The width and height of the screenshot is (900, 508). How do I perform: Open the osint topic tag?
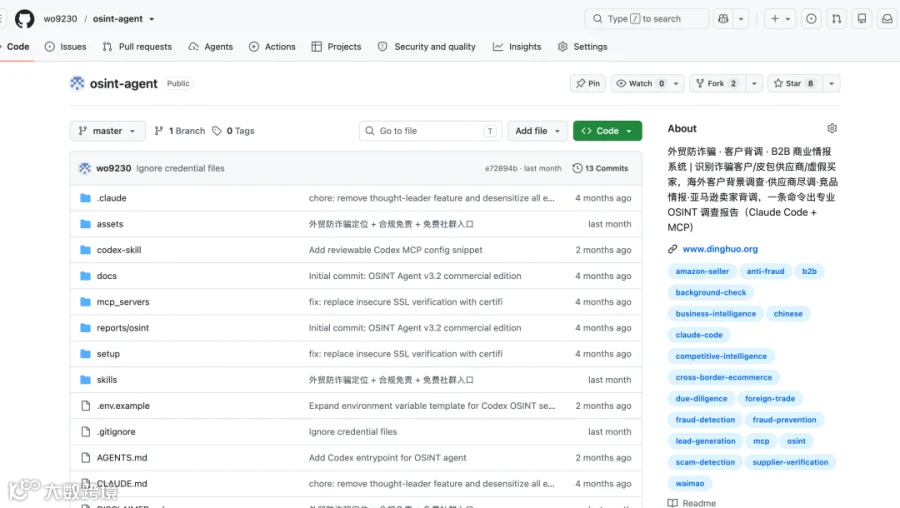tap(796, 441)
